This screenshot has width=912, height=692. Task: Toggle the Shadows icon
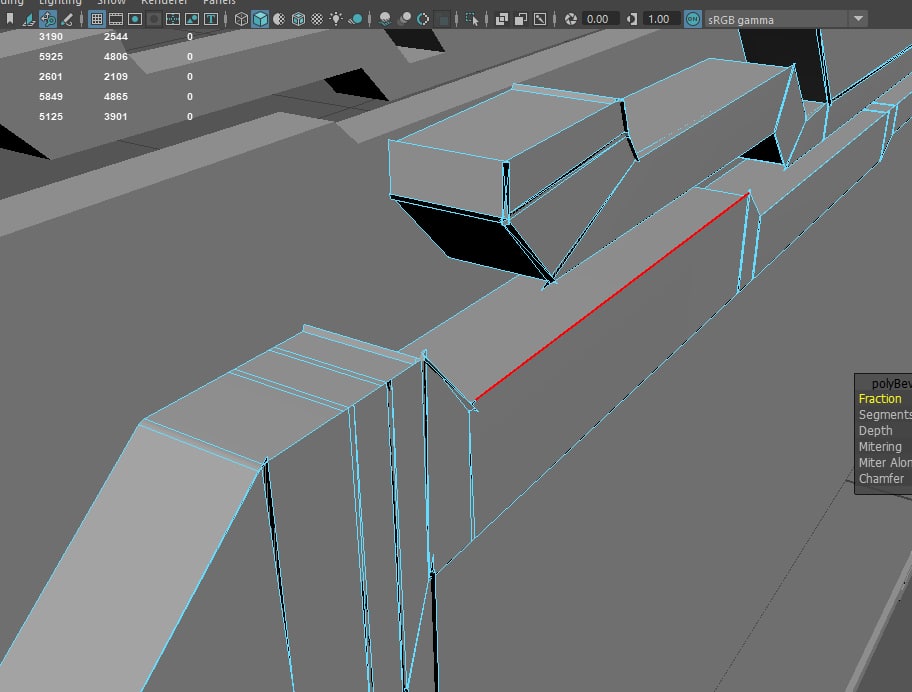point(355,19)
